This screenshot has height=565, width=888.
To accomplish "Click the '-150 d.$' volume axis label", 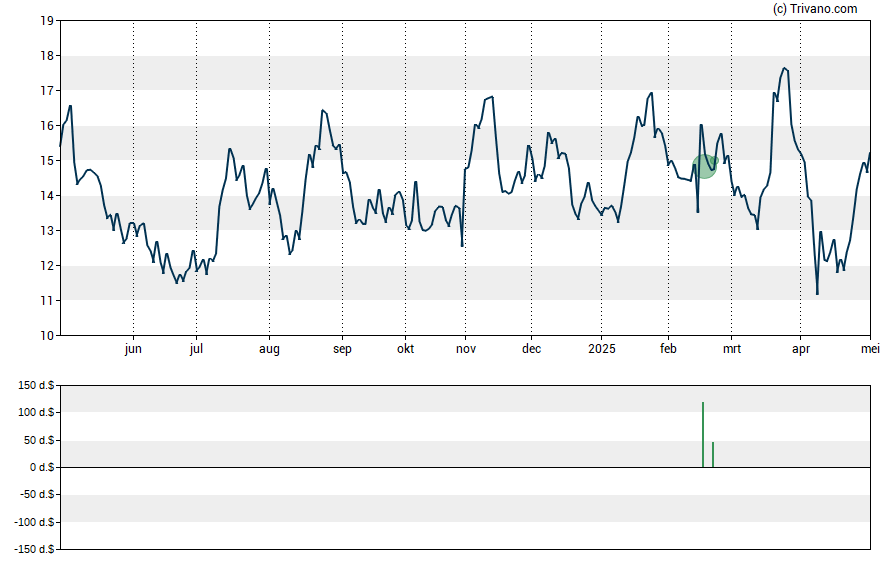I will tap(35, 549).
